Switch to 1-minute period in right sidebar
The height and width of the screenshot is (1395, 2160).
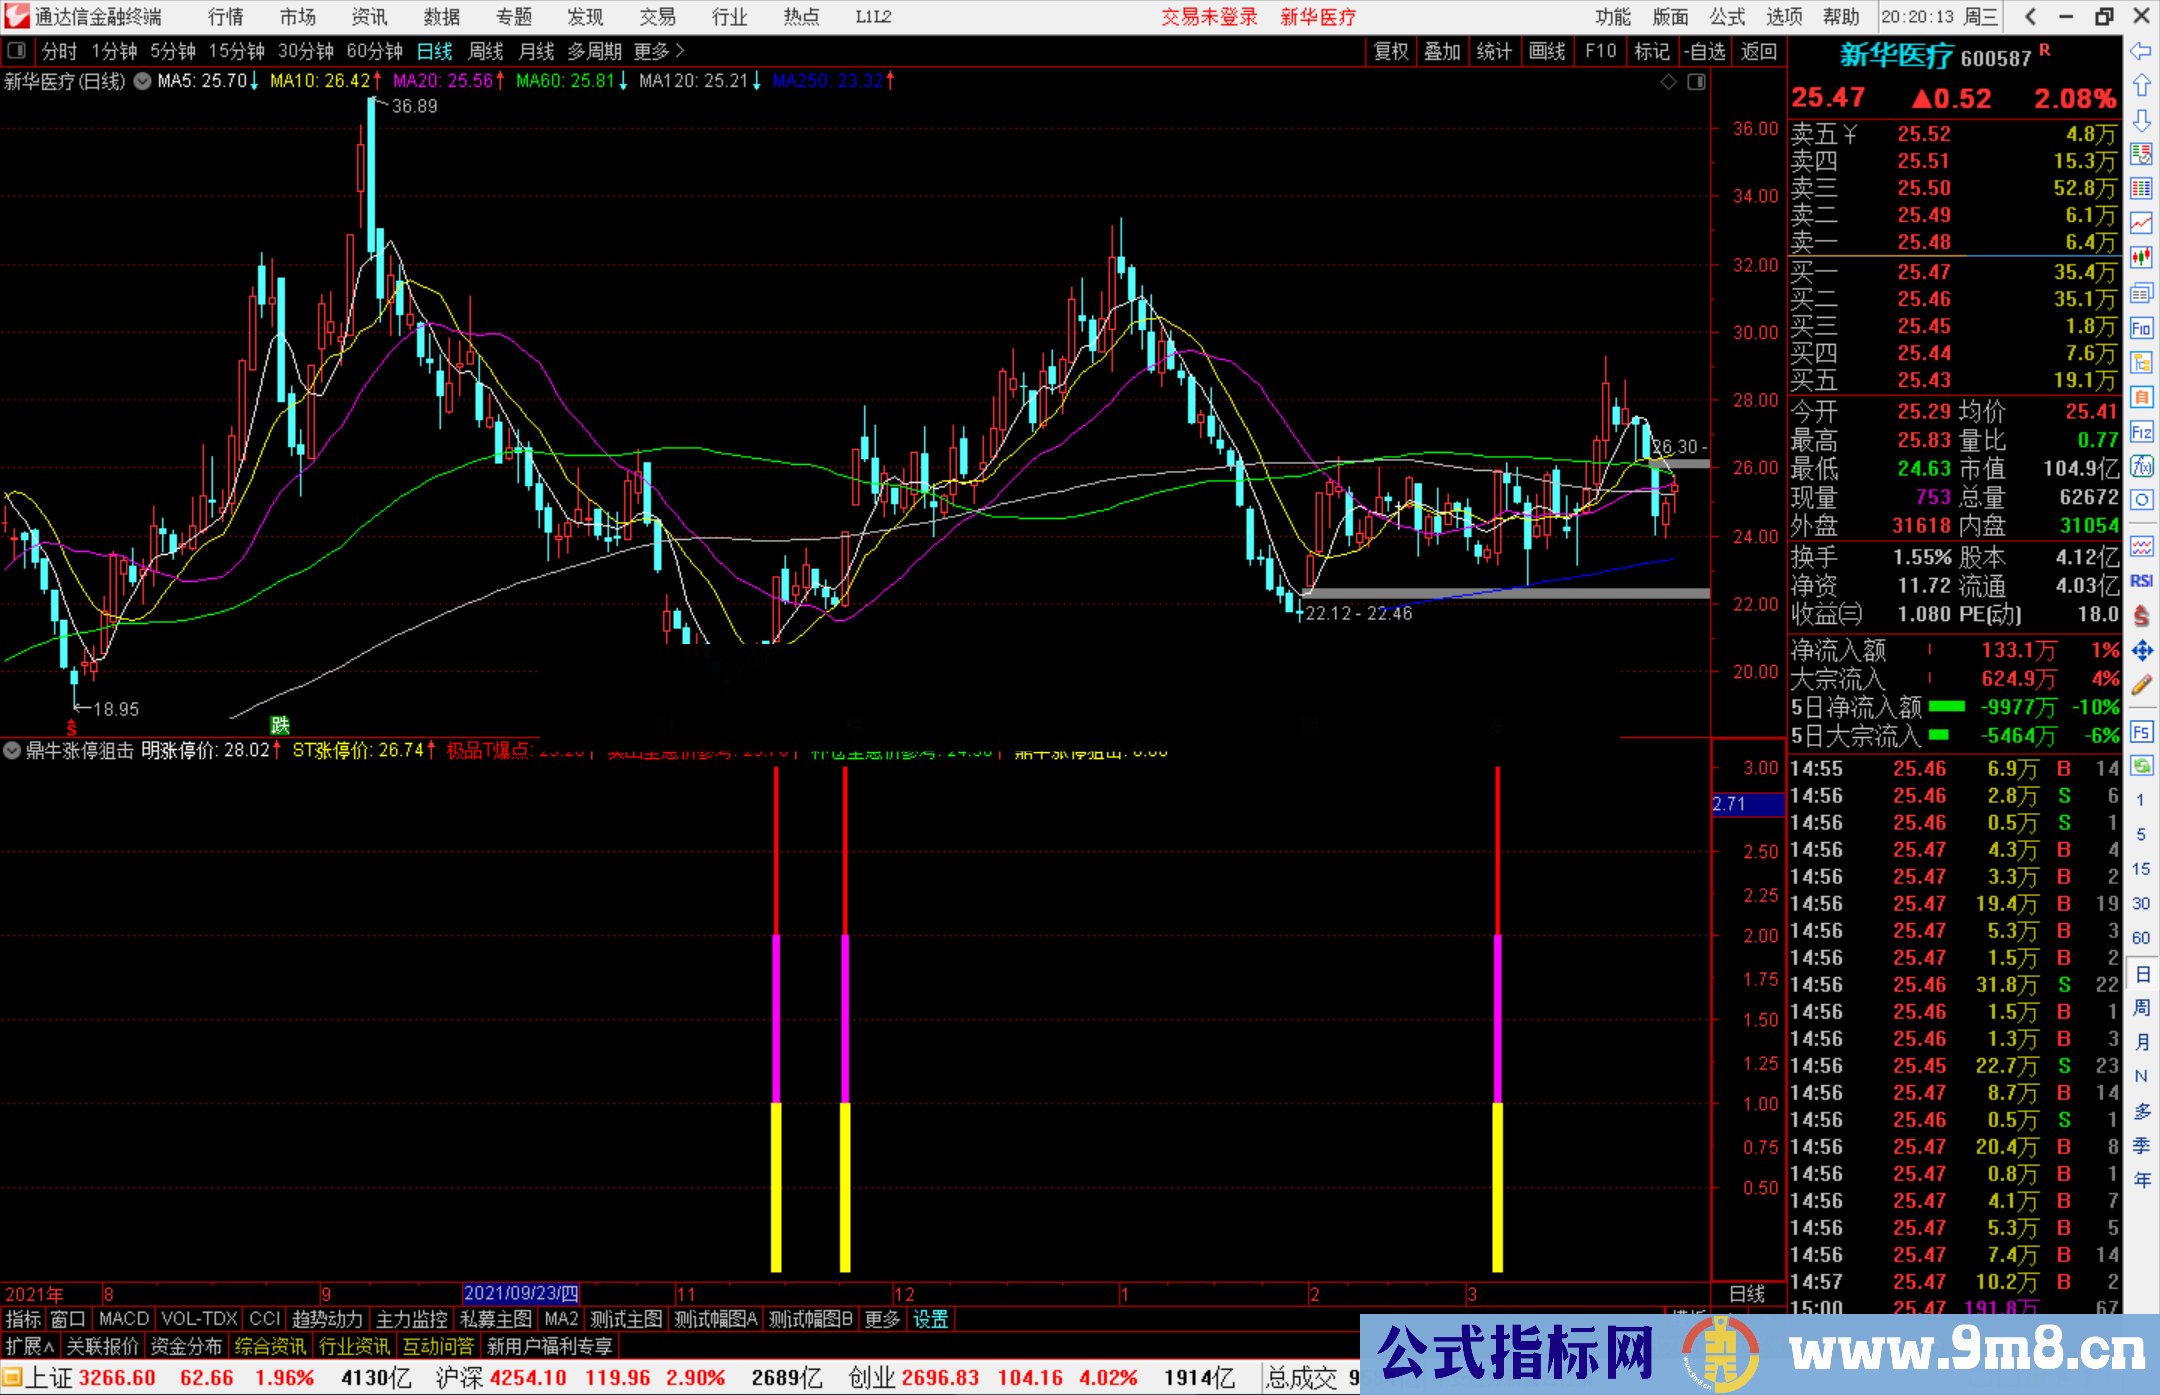(2141, 800)
